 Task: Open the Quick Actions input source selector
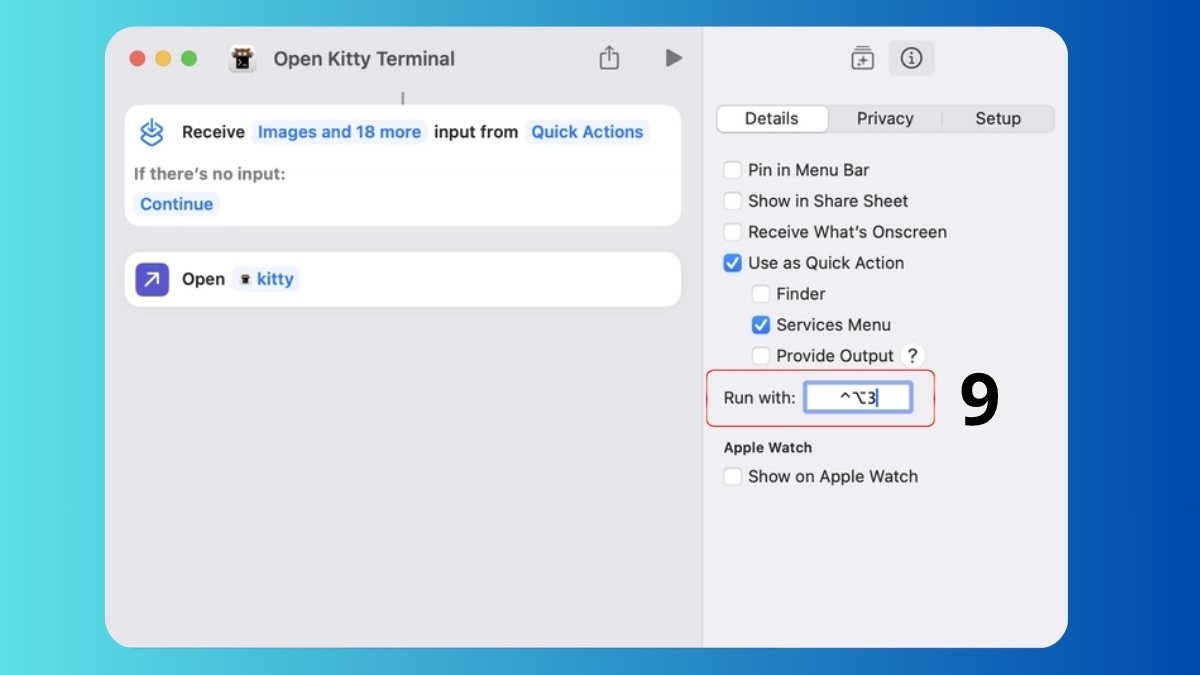pyautogui.click(x=587, y=132)
